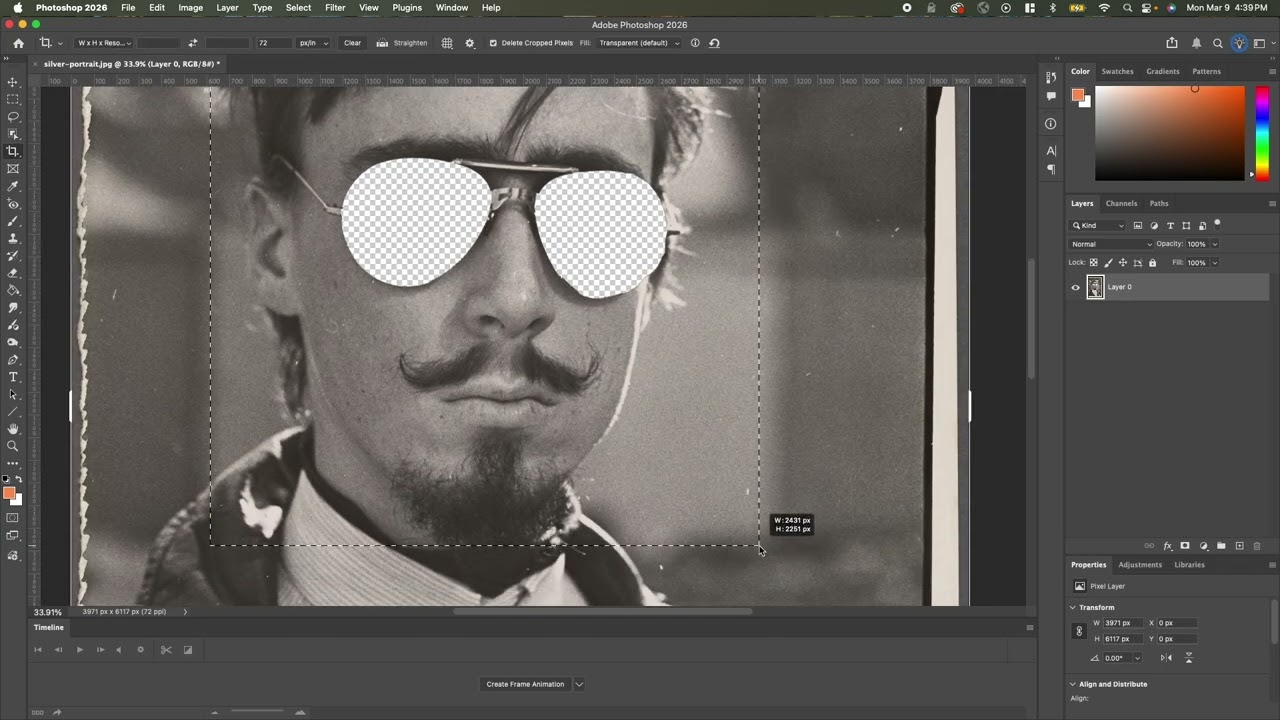Screen dimensions: 1280x720
Task: Select the Pen tool
Action: pos(13,360)
